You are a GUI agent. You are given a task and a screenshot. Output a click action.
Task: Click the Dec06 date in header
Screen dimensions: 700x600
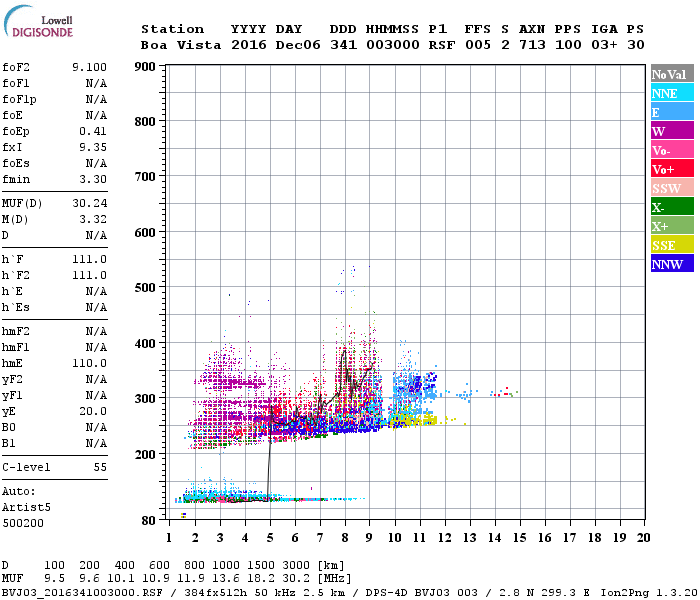(298, 45)
